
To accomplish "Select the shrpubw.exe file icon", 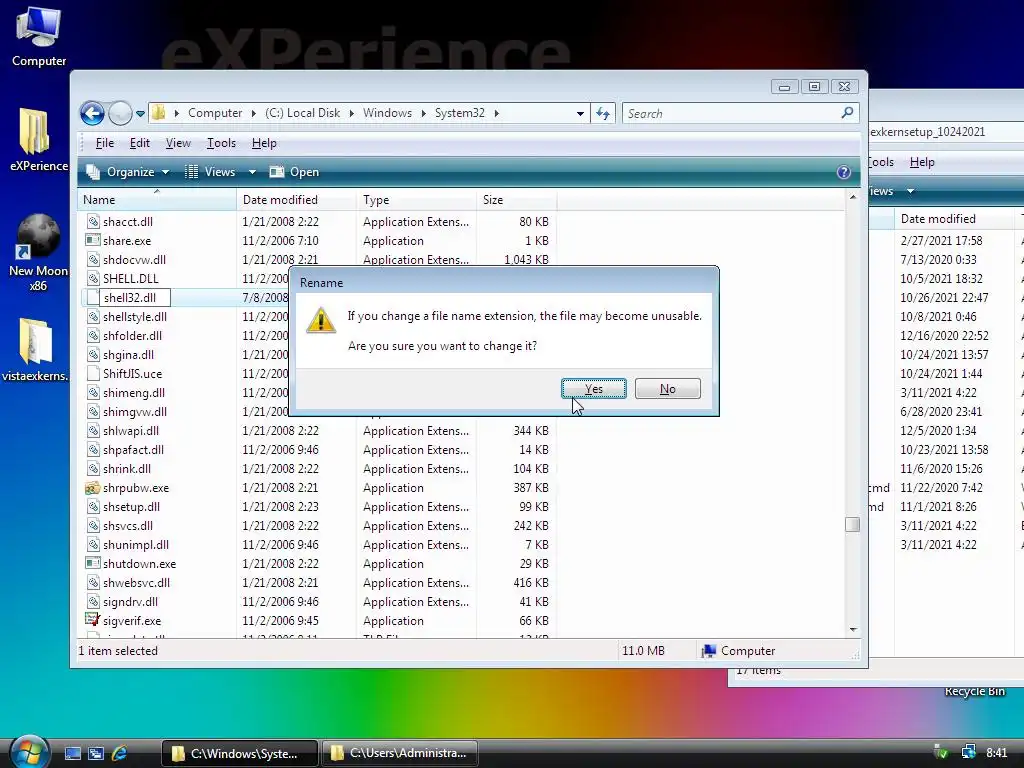I will [93, 488].
